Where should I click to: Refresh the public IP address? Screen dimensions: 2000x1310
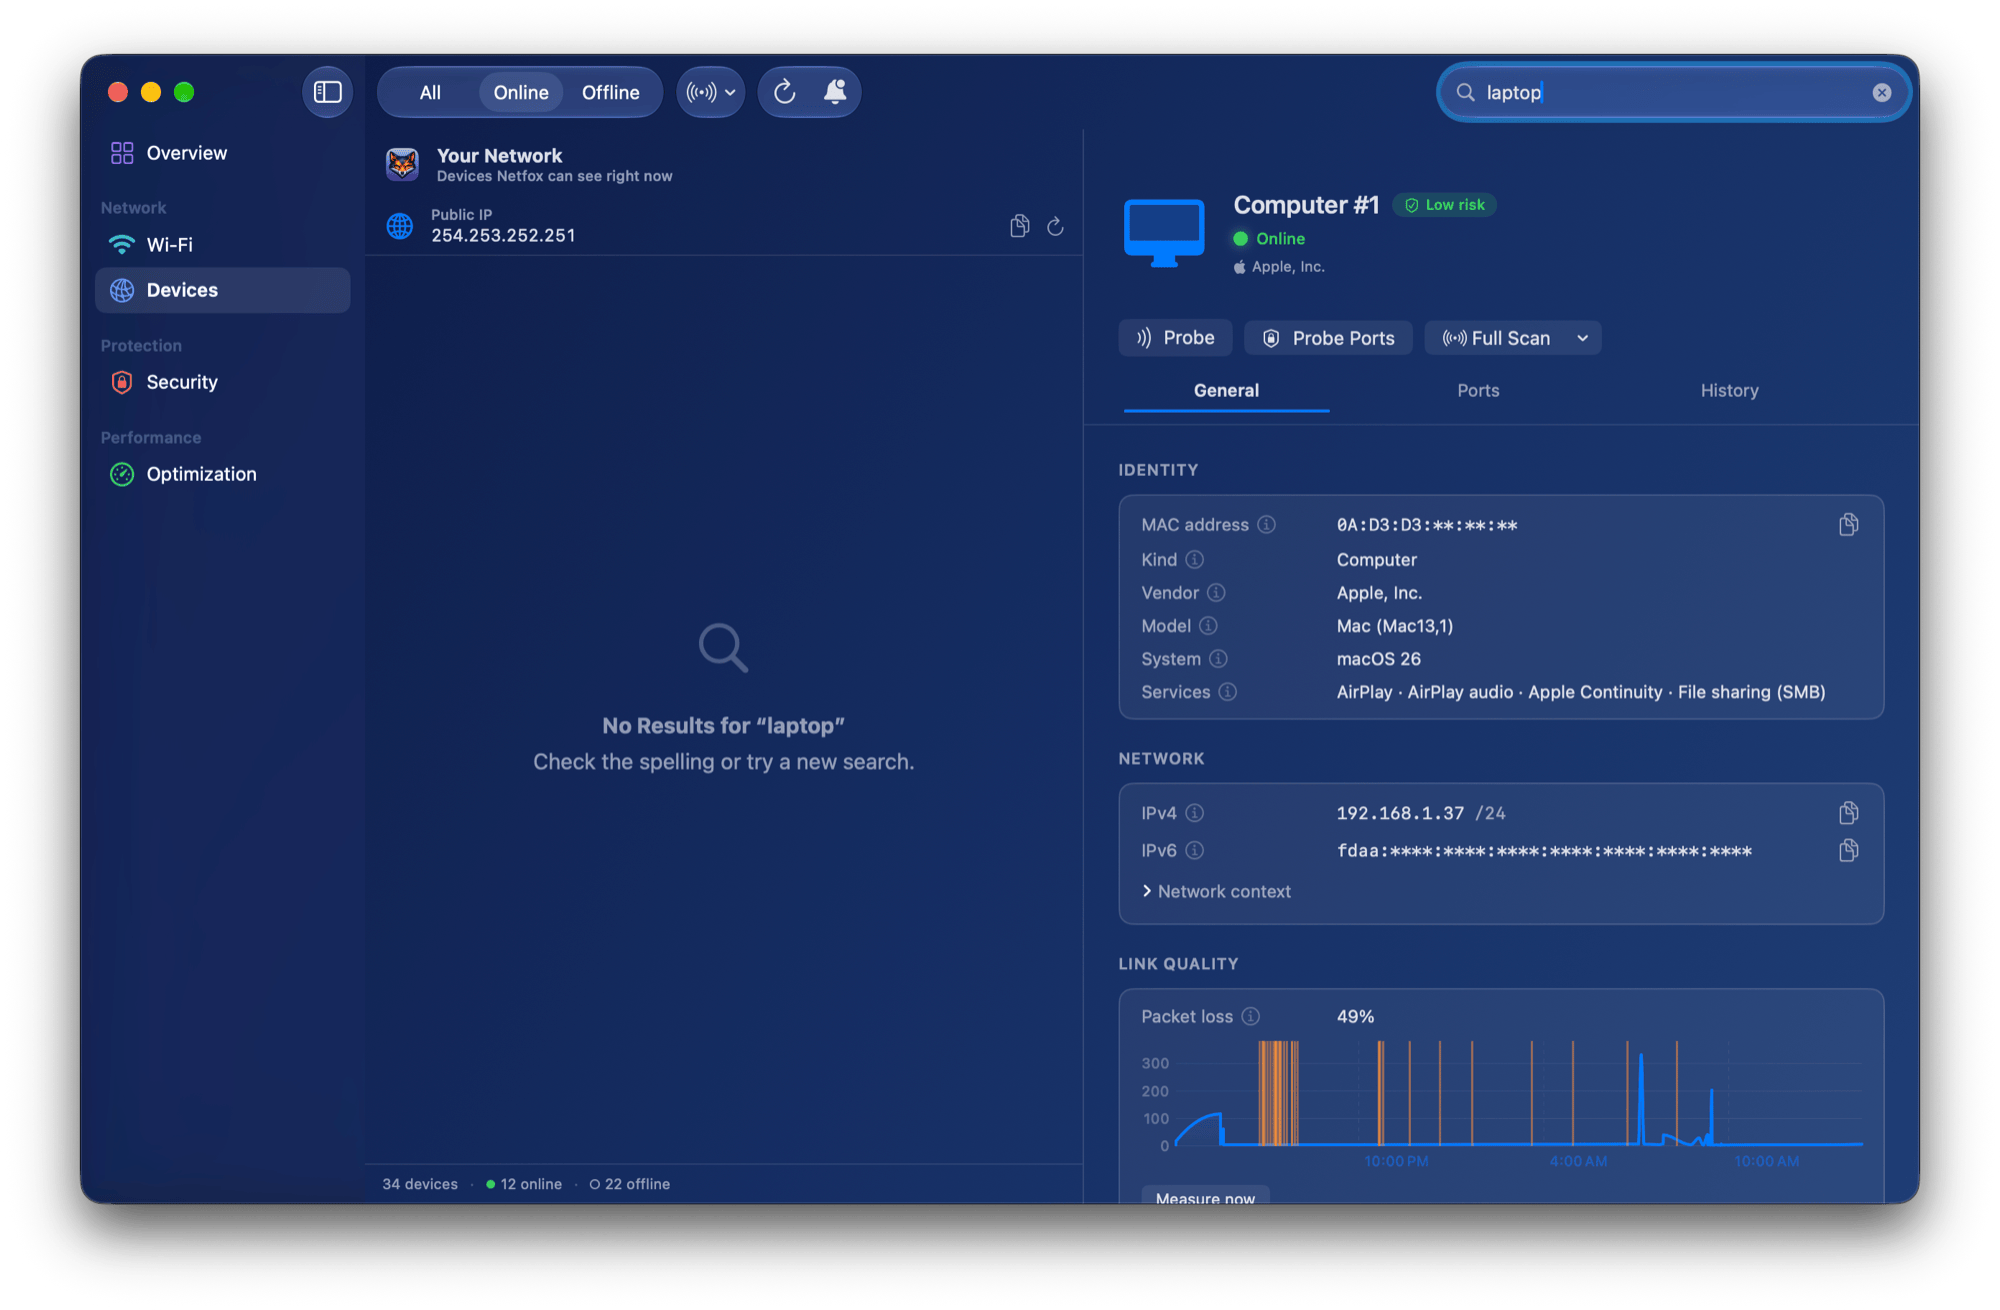[x=1055, y=226]
